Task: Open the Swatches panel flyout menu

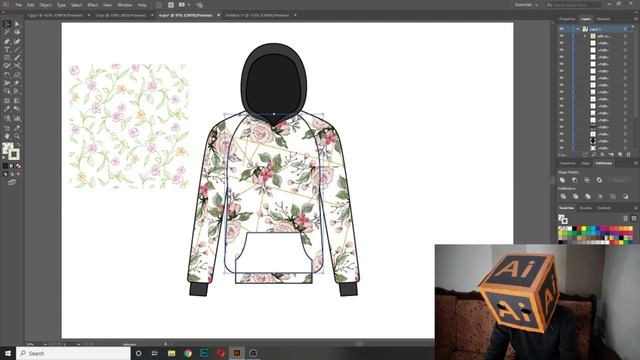Action: coord(636,208)
